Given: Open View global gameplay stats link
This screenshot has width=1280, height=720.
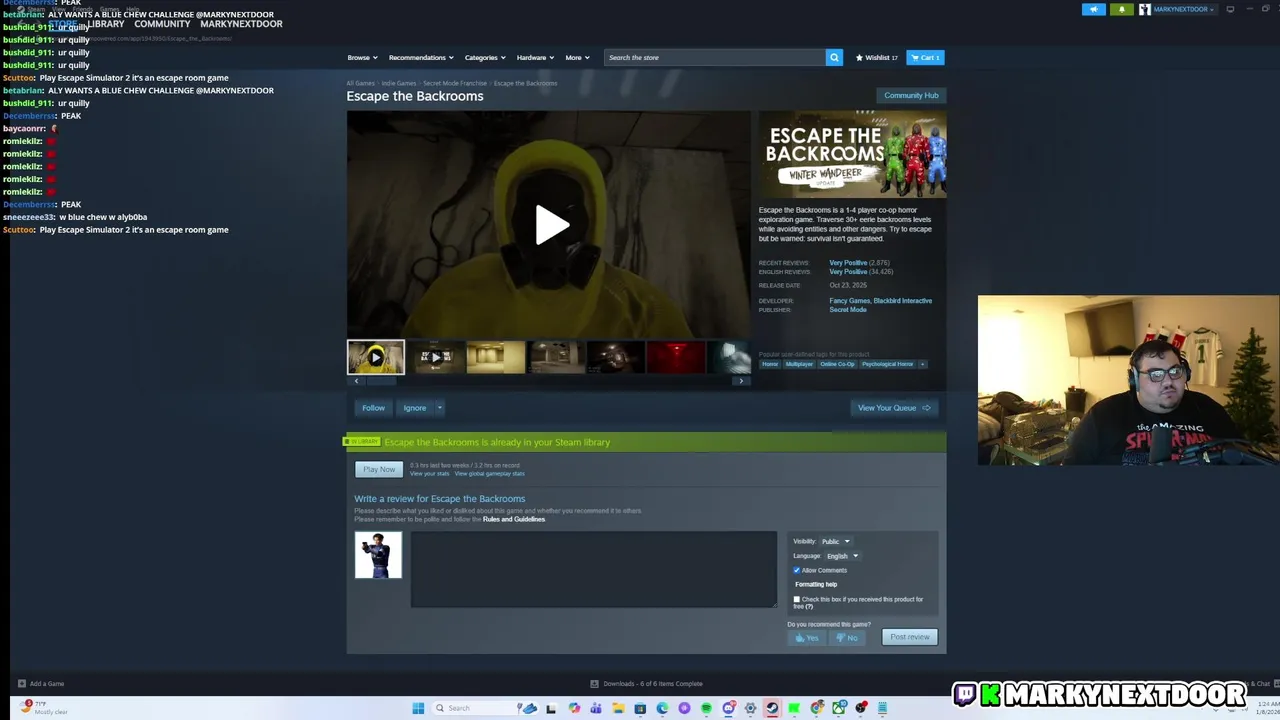Looking at the screenshot, I should [x=490, y=473].
